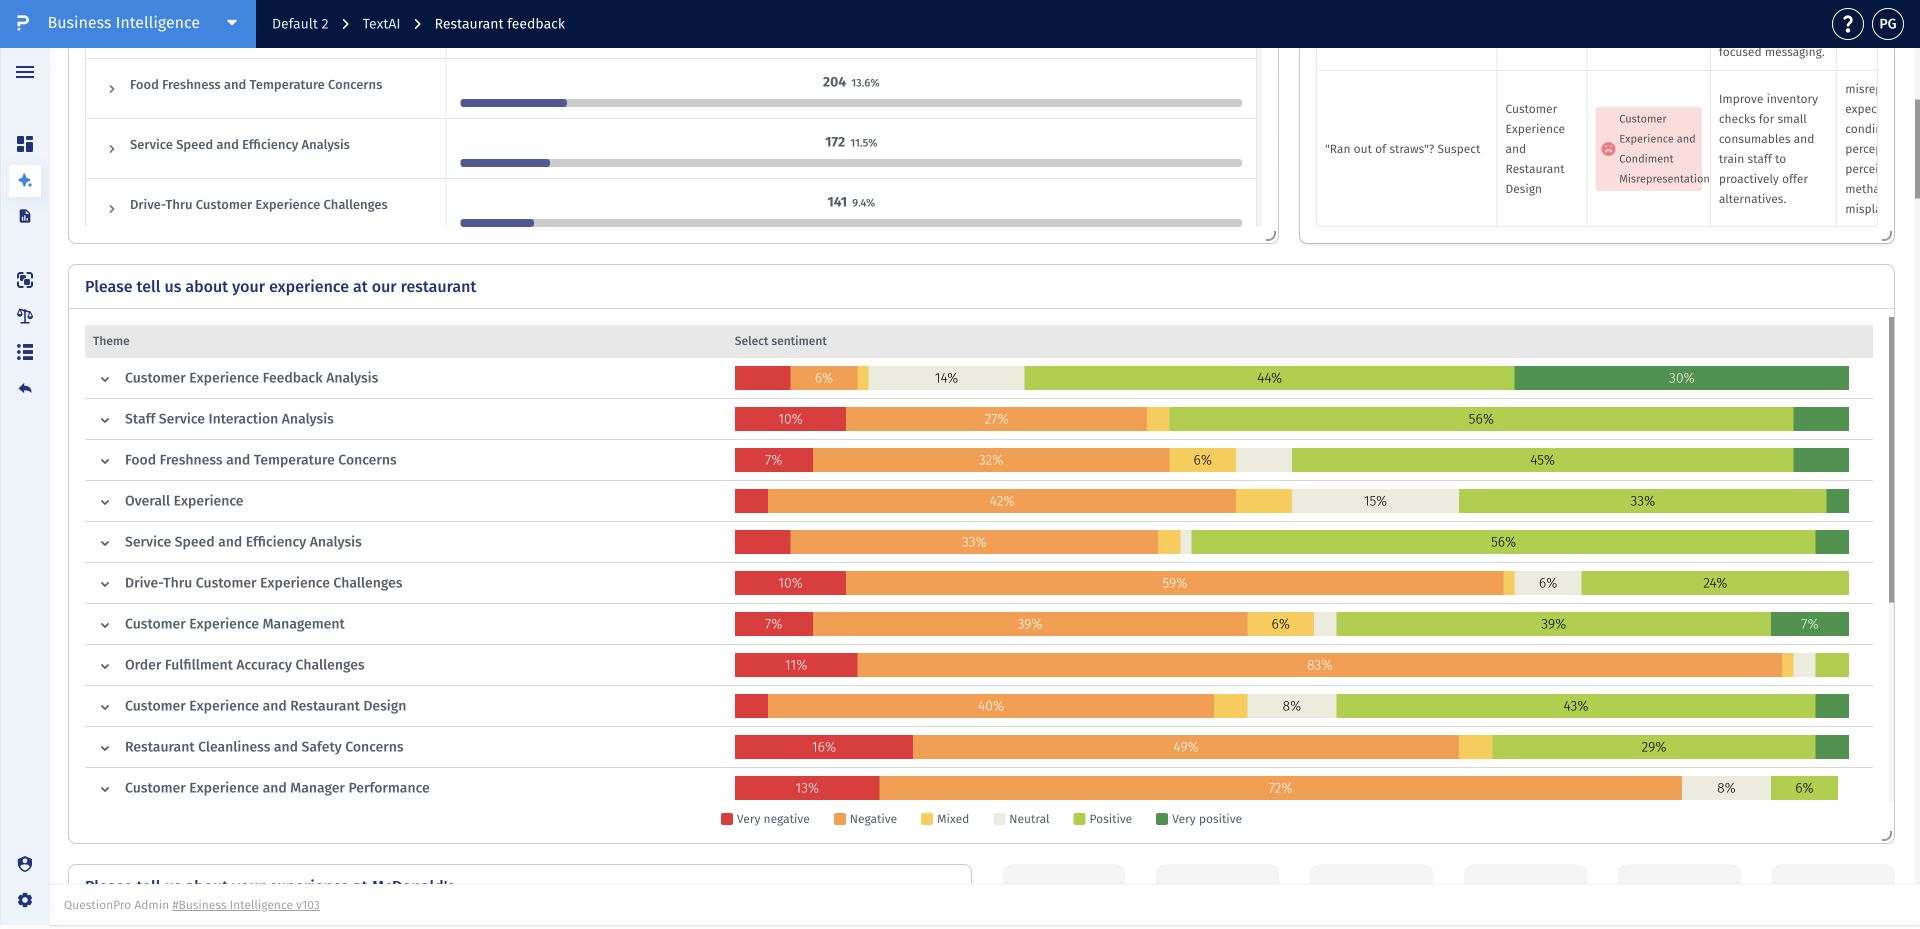Open the dashboards grid icon in sidebar
Screen dimensions: 1920x929
(25, 144)
